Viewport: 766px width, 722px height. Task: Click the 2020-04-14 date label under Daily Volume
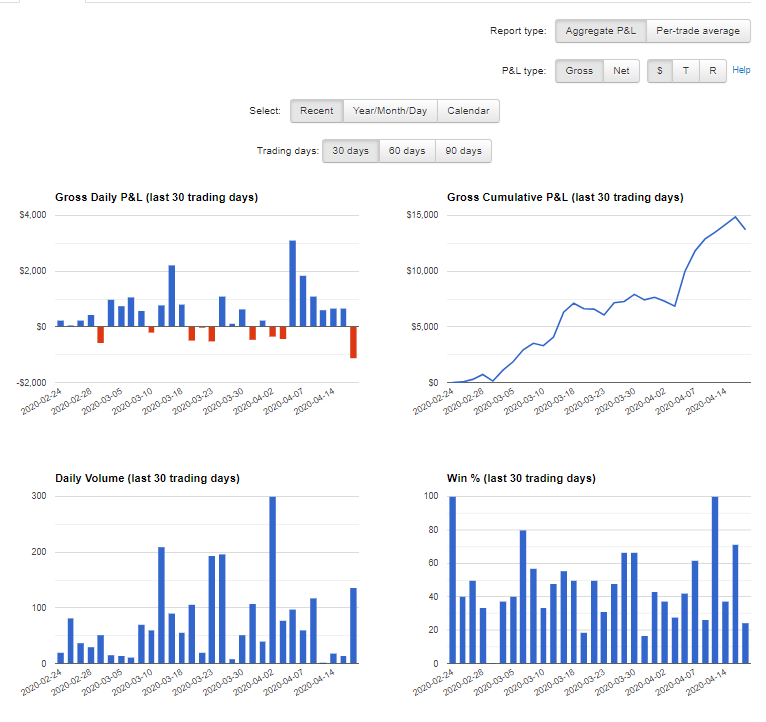coord(315,682)
